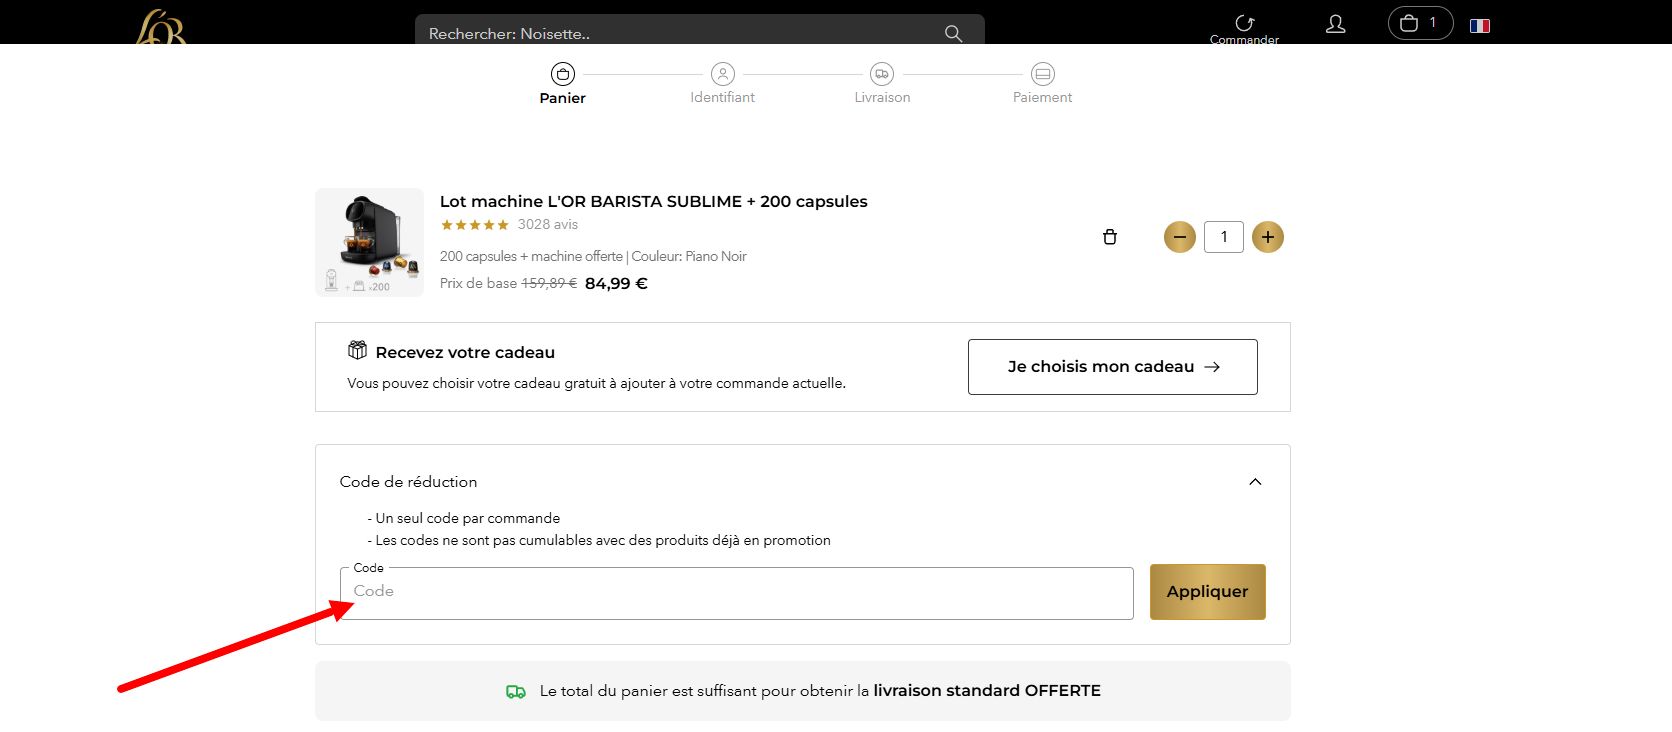Decrease quantity with minus button
The height and width of the screenshot is (732, 1672).
tap(1180, 237)
